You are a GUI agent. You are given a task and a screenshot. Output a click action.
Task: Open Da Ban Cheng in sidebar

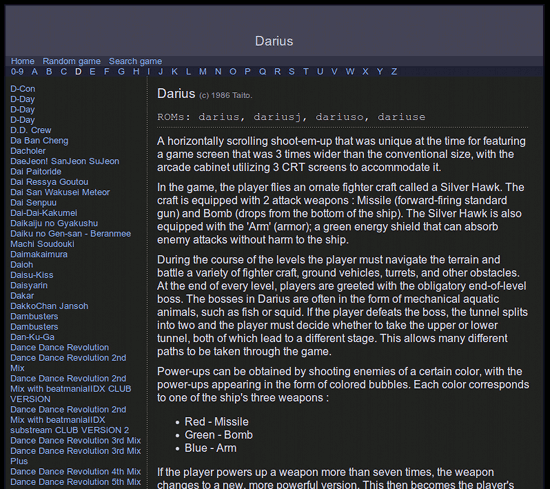[x=39, y=141]
